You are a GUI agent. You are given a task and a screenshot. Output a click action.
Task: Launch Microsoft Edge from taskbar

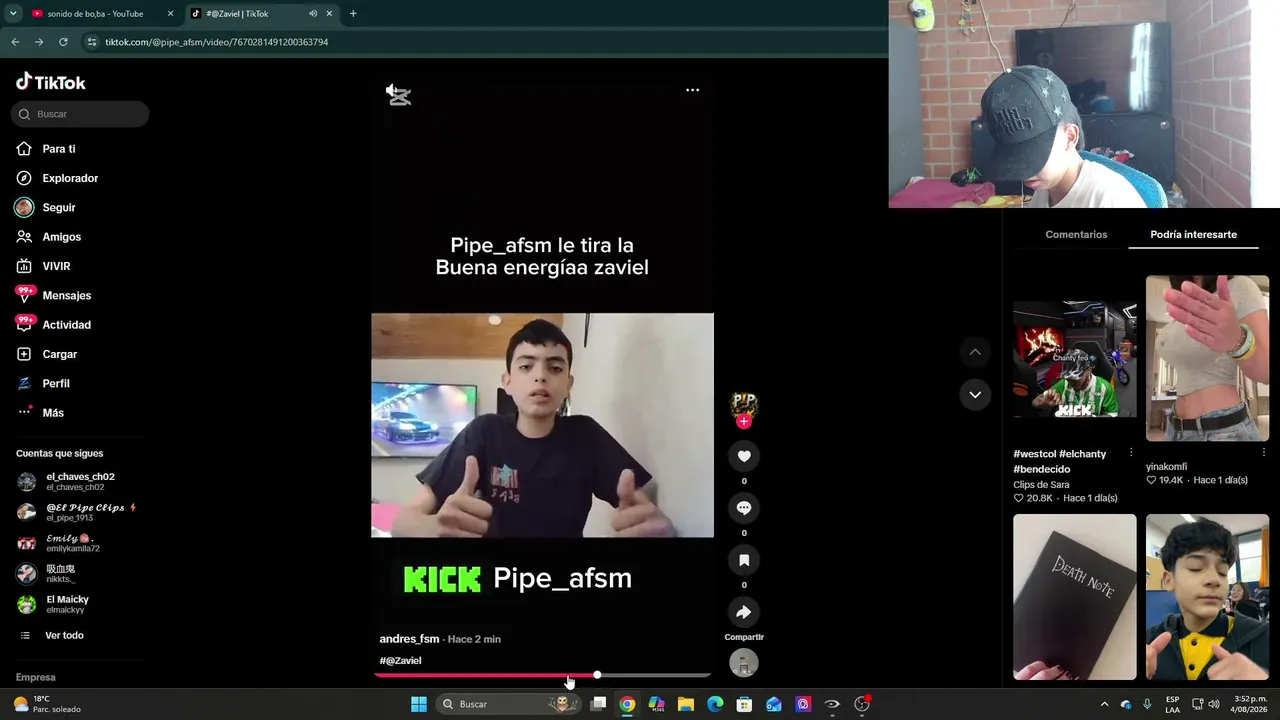click(715, 704)
